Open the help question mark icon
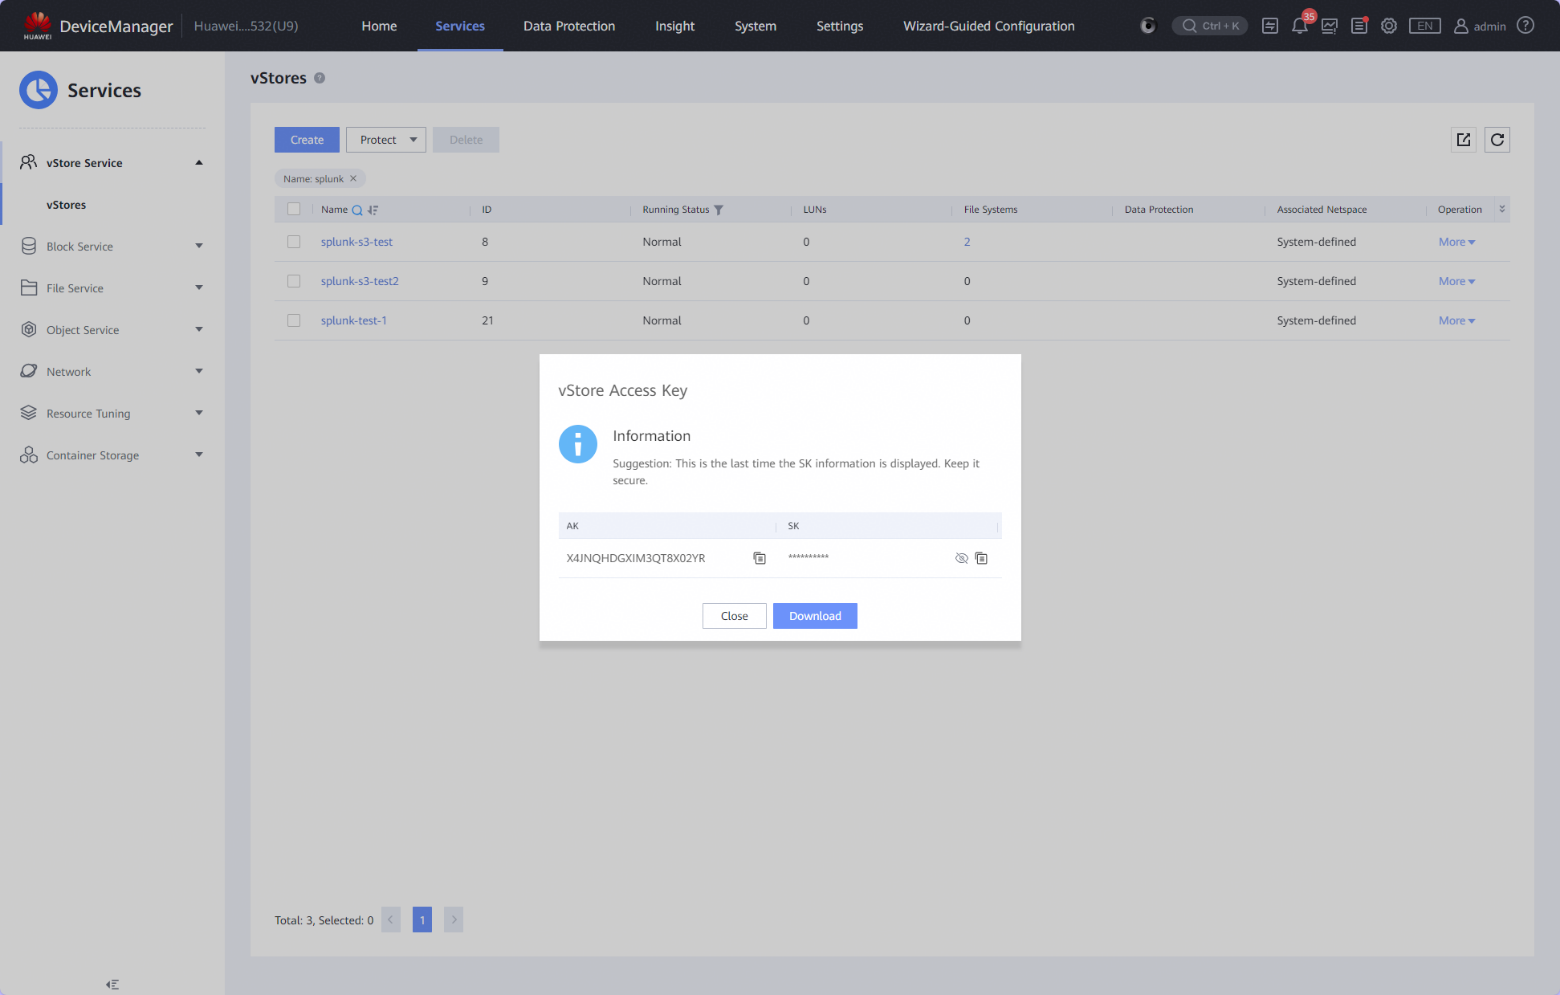1560x995 pixels. pos(1525,25)
